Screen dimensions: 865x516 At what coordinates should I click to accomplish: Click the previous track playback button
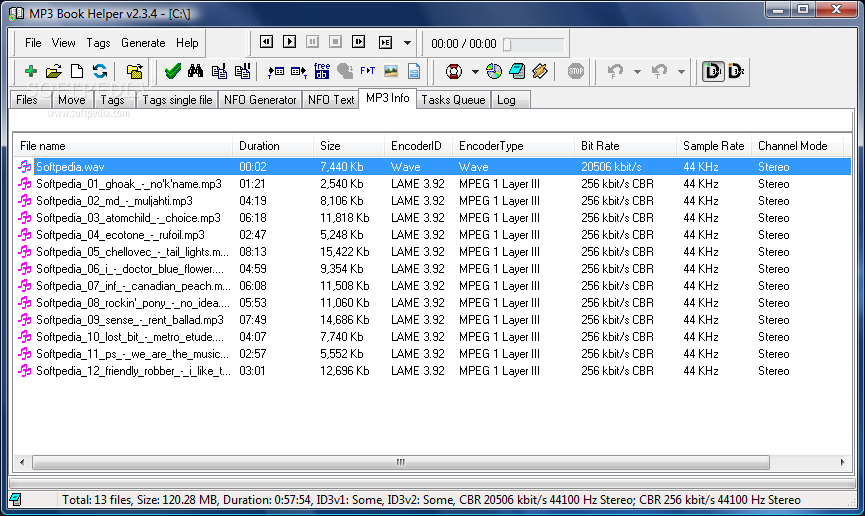(266, 42)
